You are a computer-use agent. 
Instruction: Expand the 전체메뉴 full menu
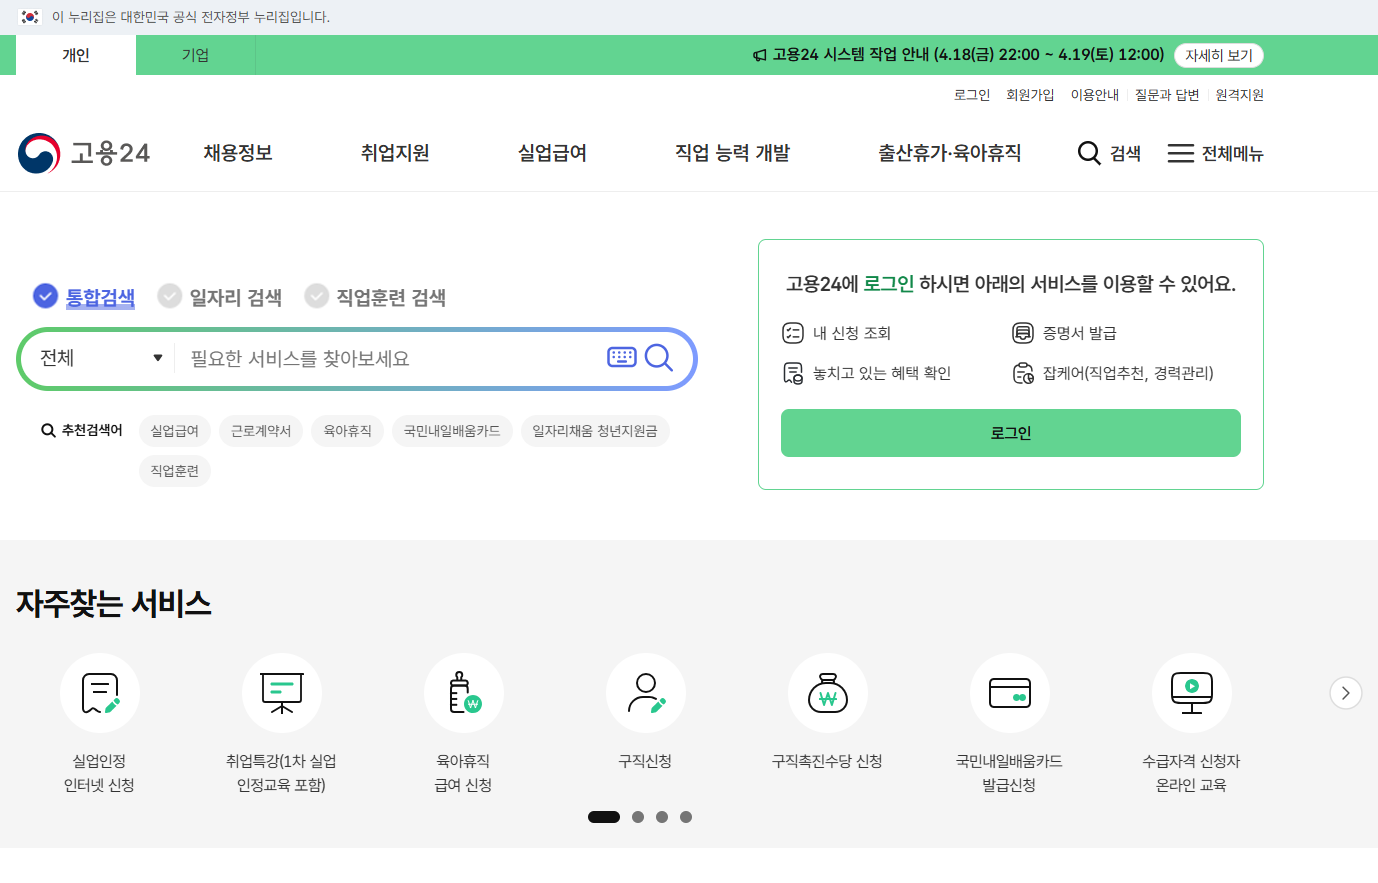pyautogui.click(x=1215, y=153)
